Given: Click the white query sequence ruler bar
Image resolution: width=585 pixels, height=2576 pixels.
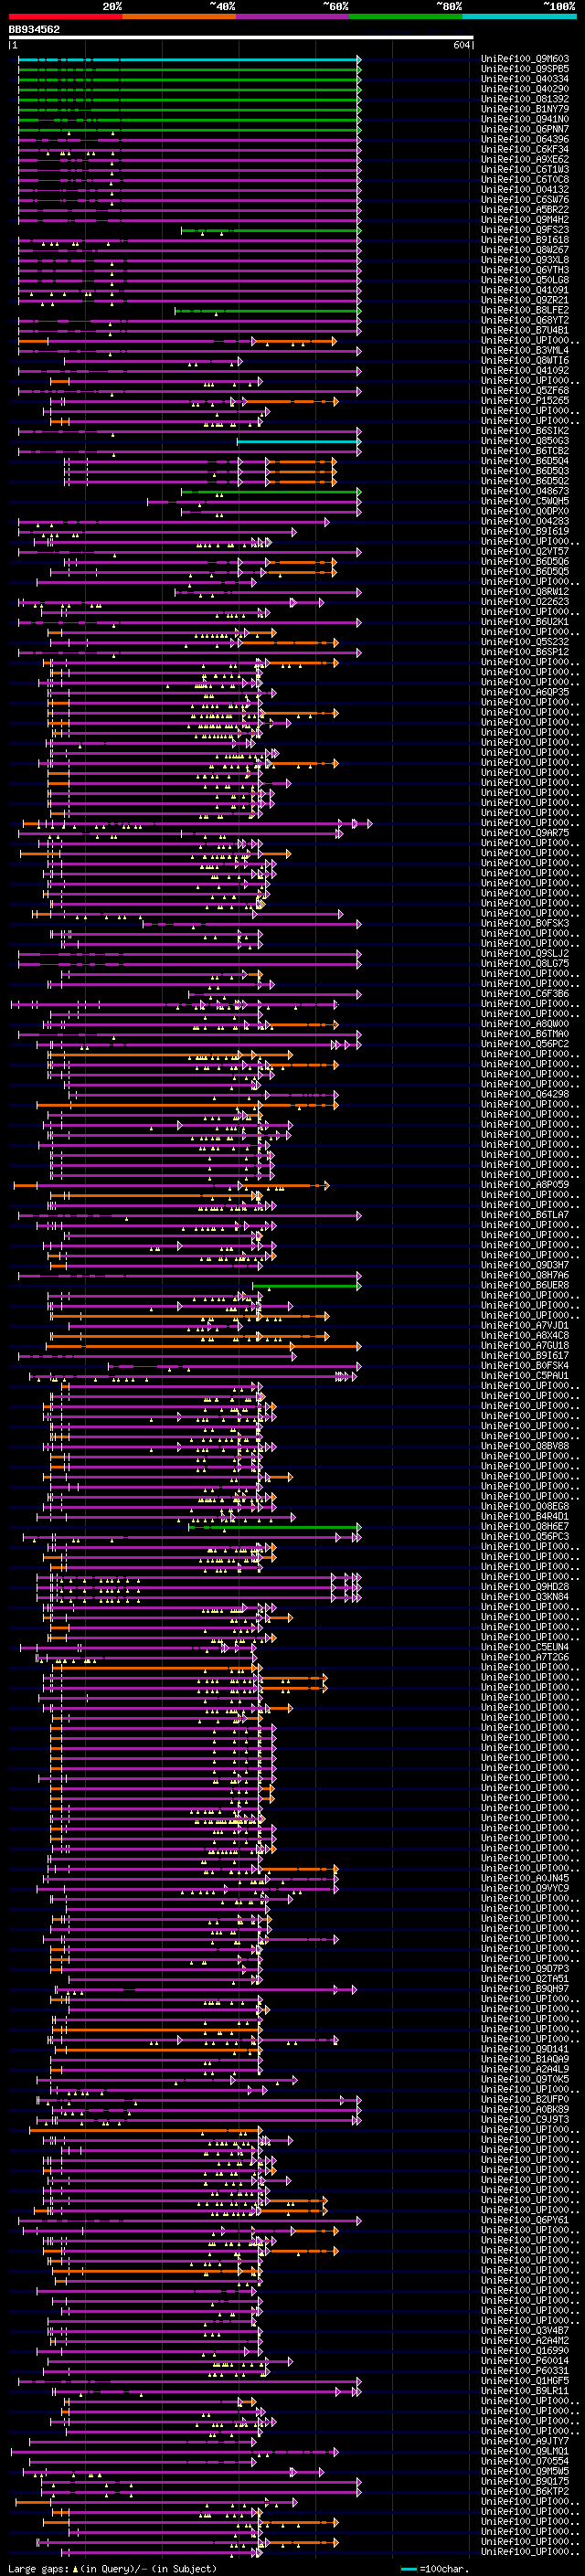Looking at the screenshot, I should pos(241,38).
